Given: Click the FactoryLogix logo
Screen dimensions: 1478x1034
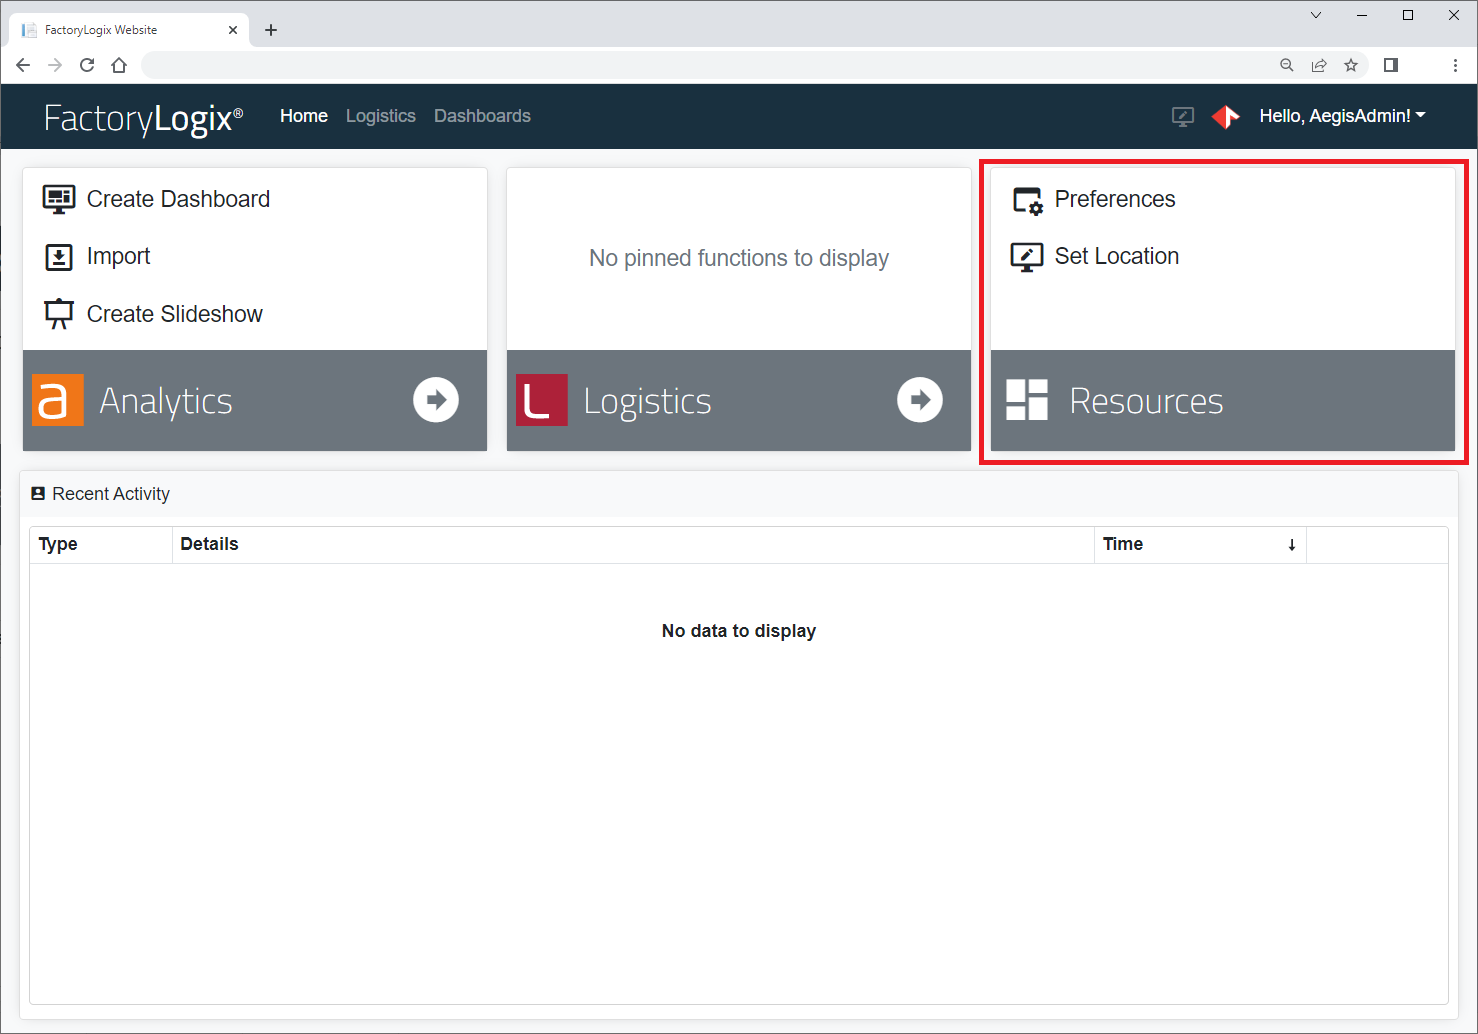Looking at the screenshot, I should (142, 117).
